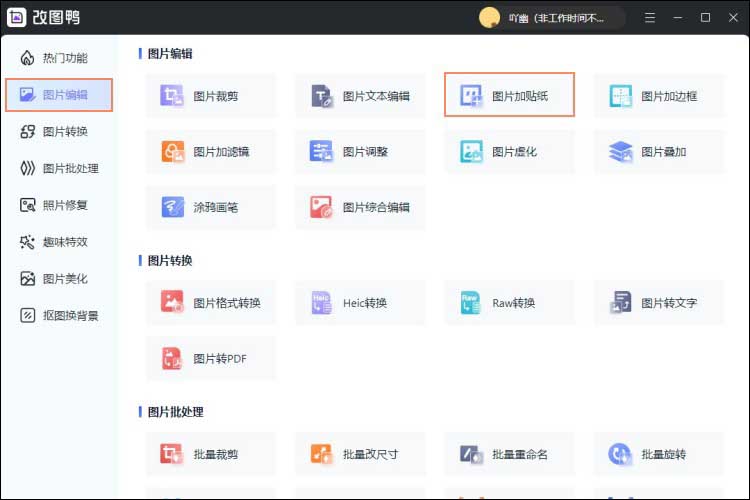This screenshot has width=750, height=500.
Task: Click the 图片虚化 label
Action: click(515, 152)
